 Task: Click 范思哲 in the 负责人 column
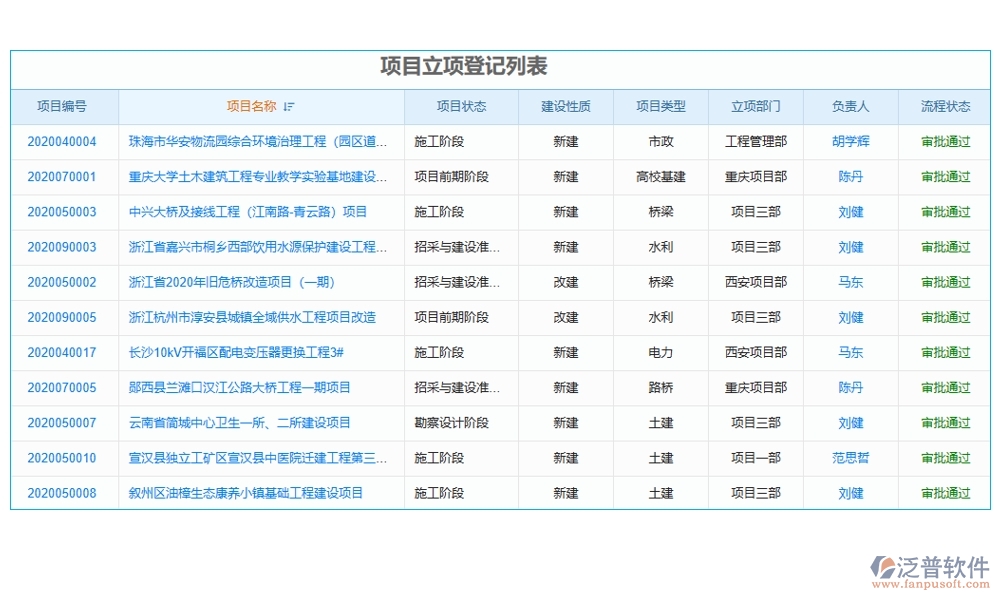pos(848,458)
